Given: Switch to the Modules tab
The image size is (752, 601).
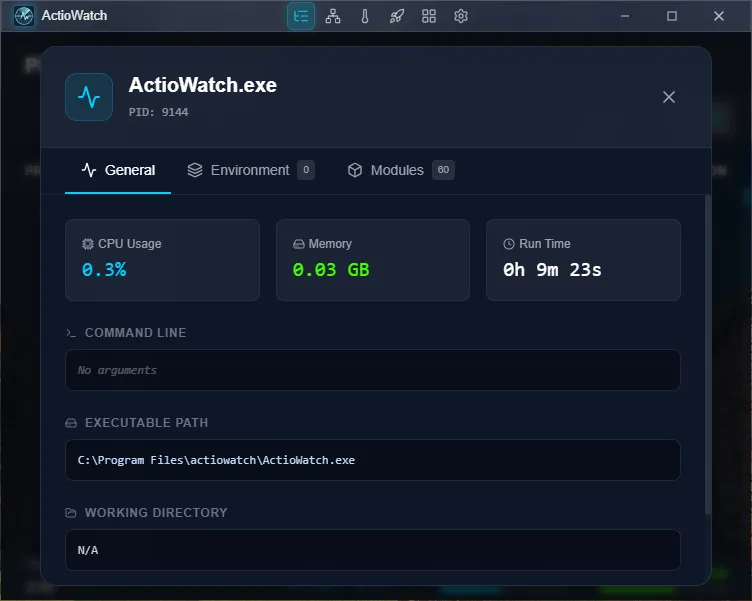Looking at the screenshot, I should click(400, 170).
